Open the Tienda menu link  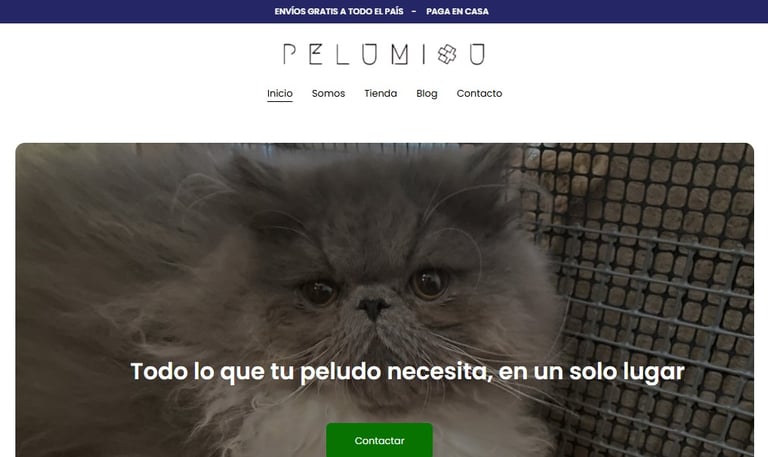(381, 93)
